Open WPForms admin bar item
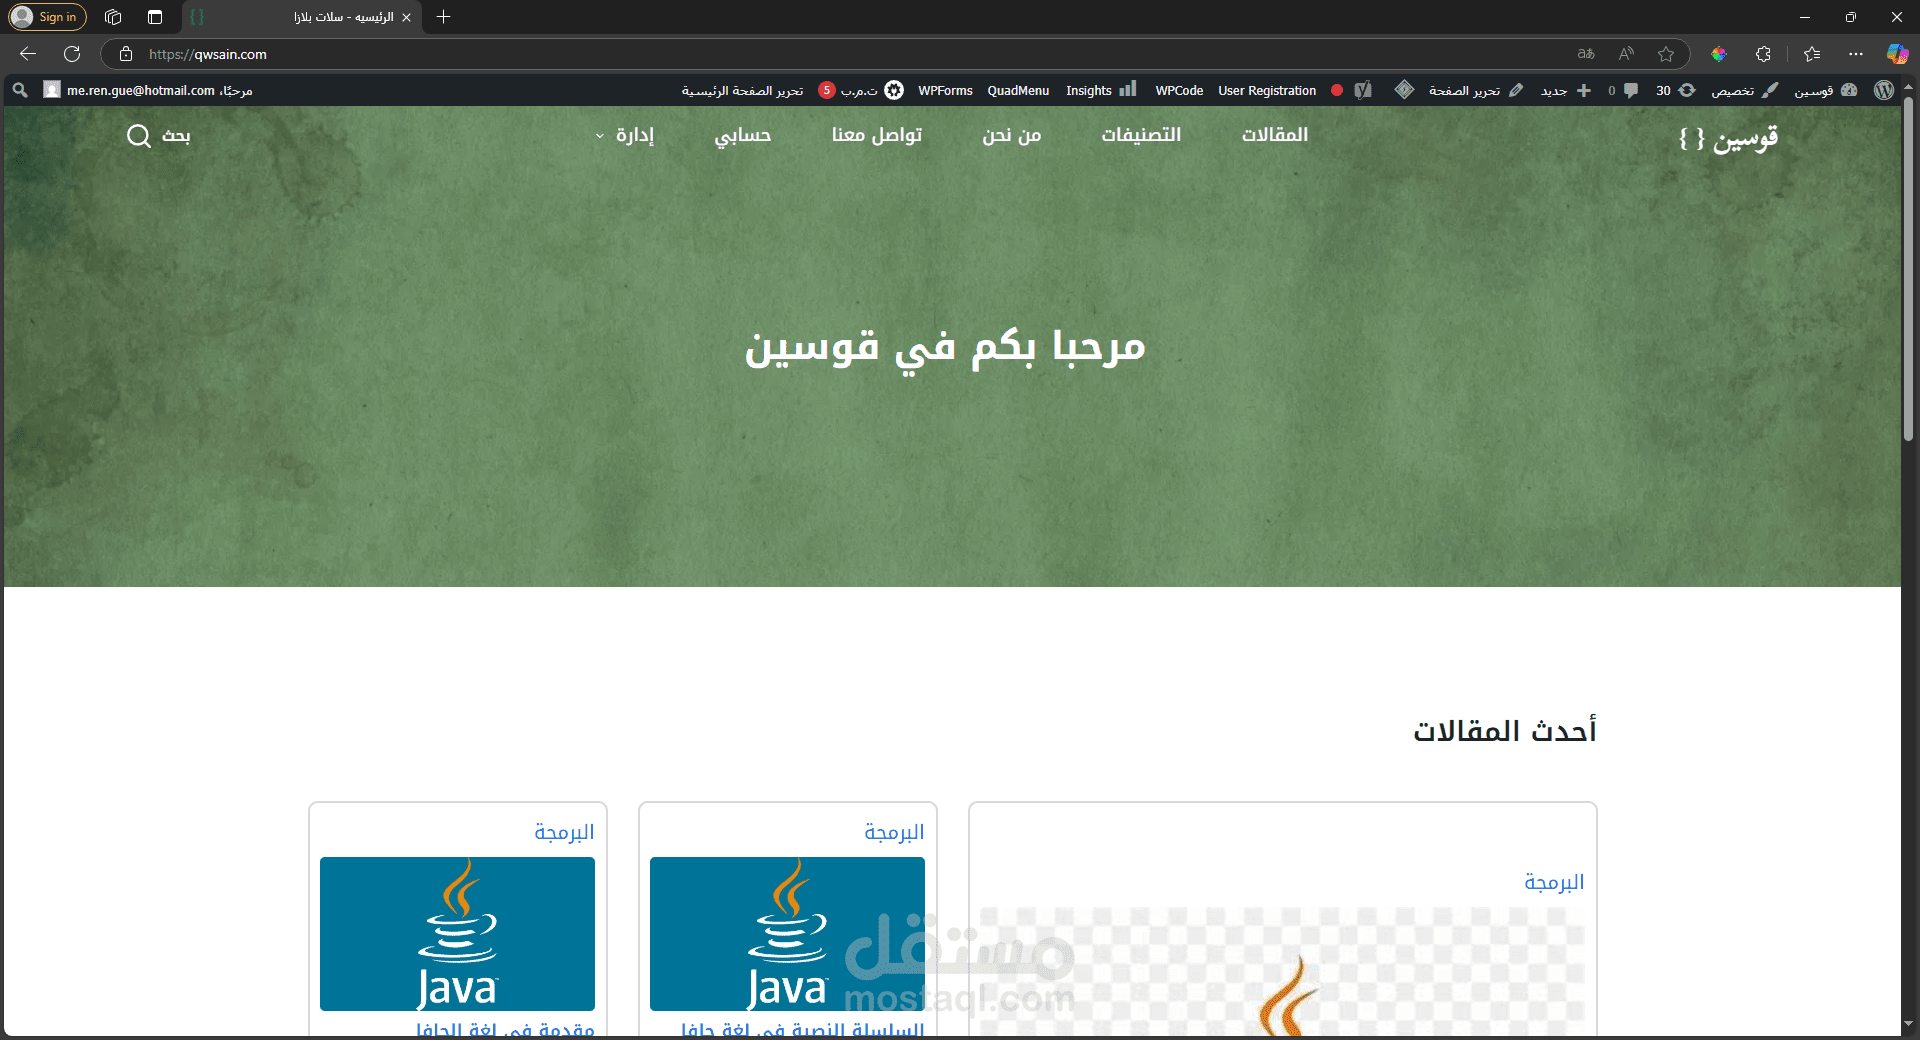 pos(945,90)
